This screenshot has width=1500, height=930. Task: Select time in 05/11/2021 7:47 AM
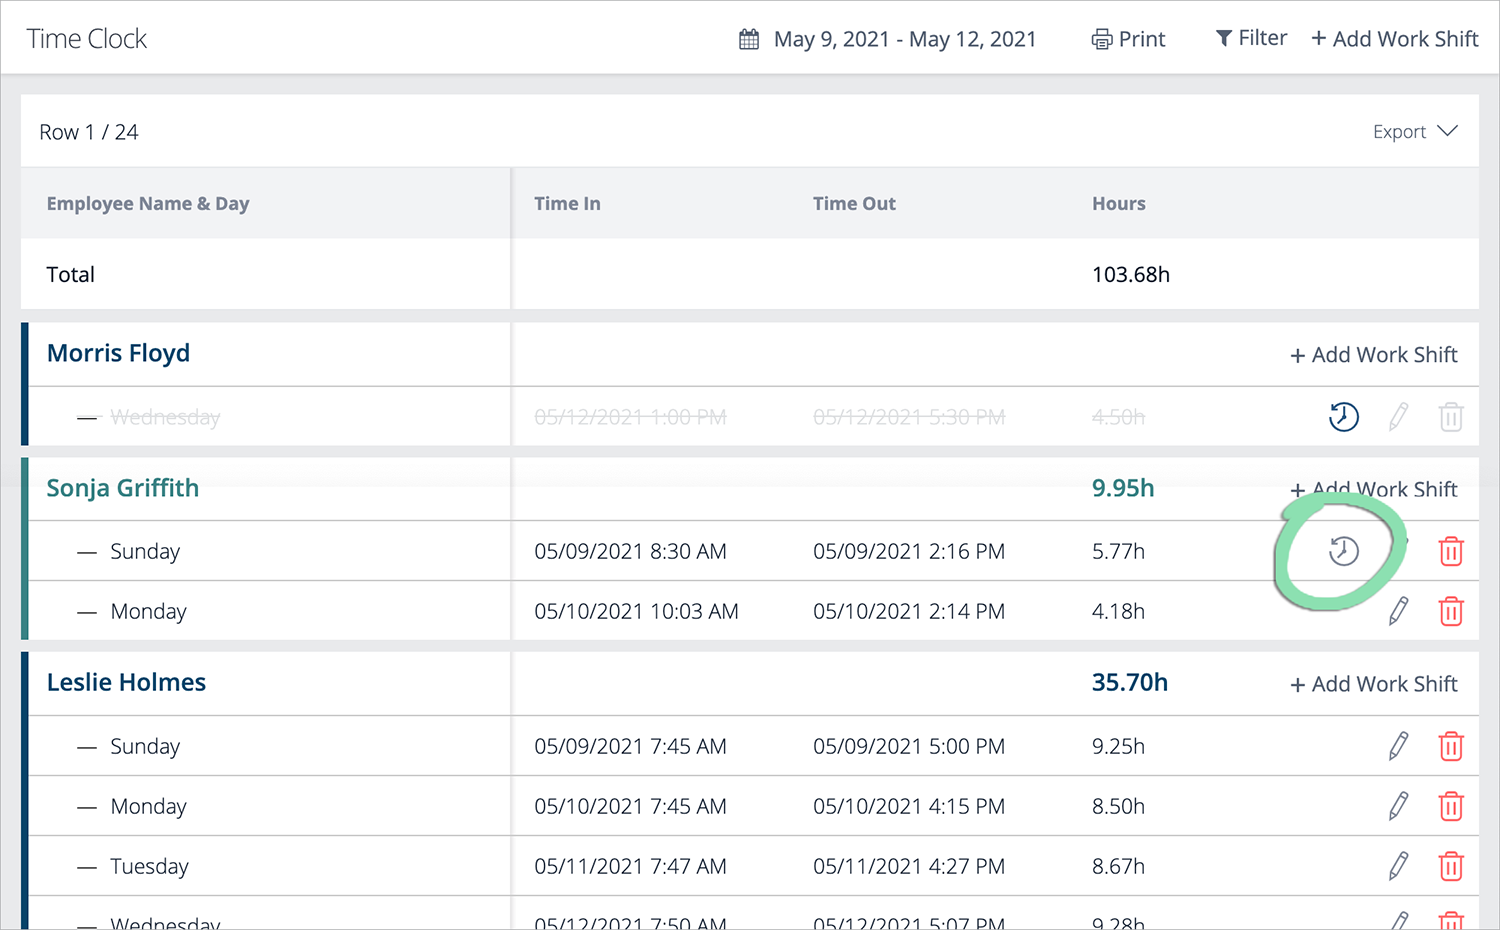[x=630, y=866]
